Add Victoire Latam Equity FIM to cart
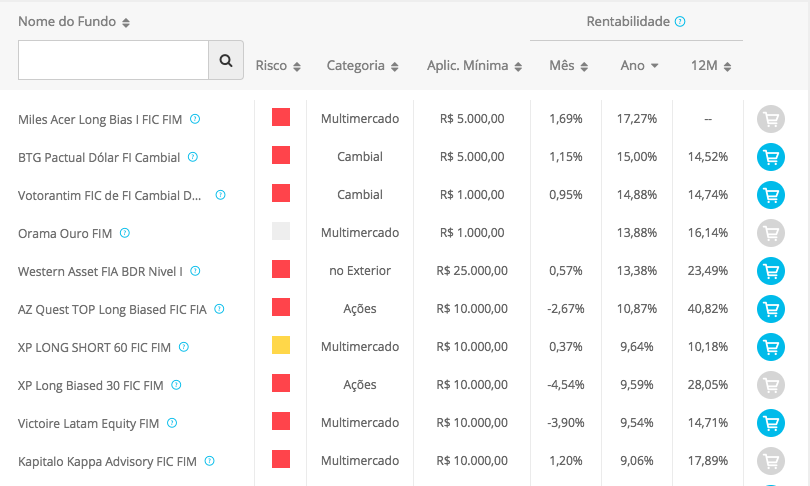 [x=770, y=423]
